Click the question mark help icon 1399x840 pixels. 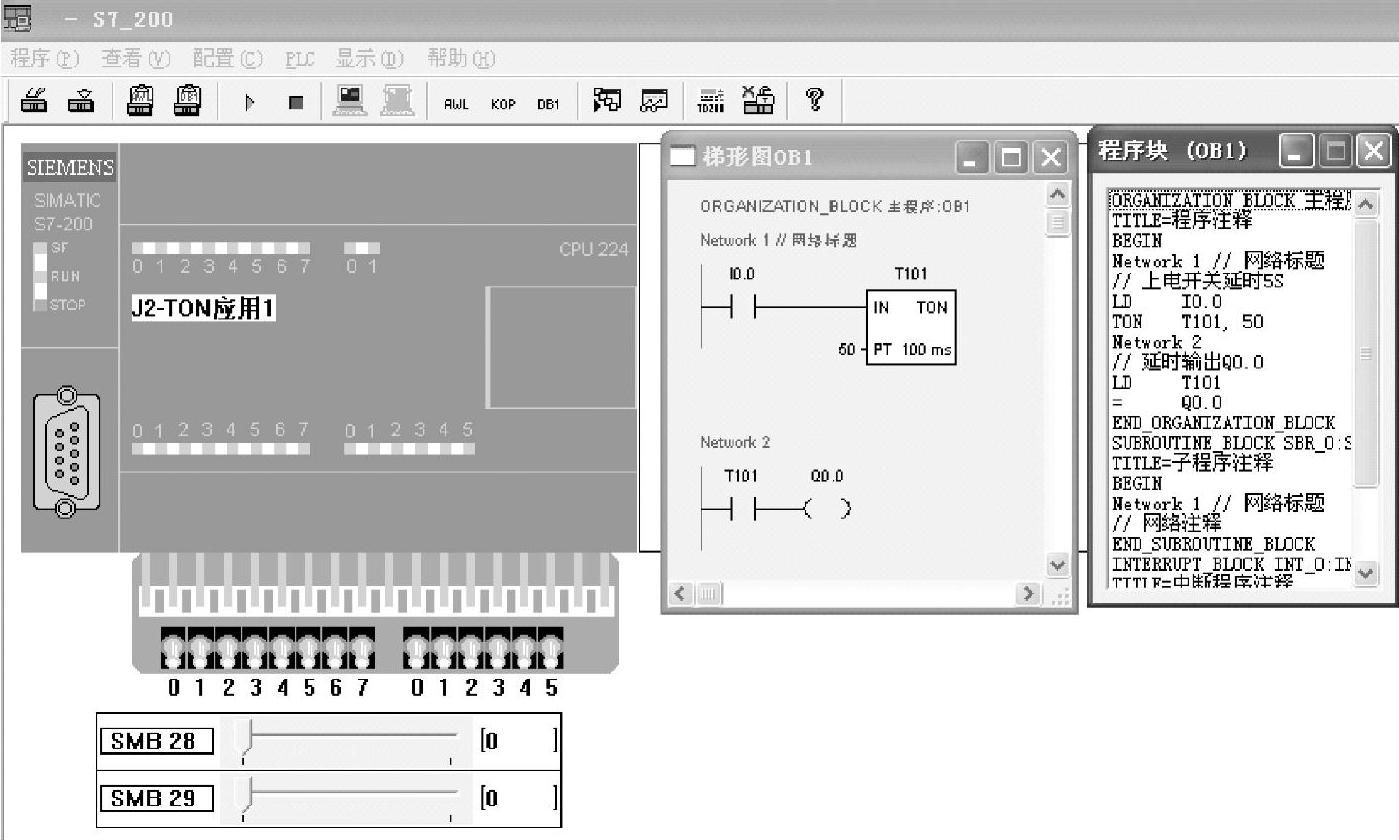click(814, 101)
